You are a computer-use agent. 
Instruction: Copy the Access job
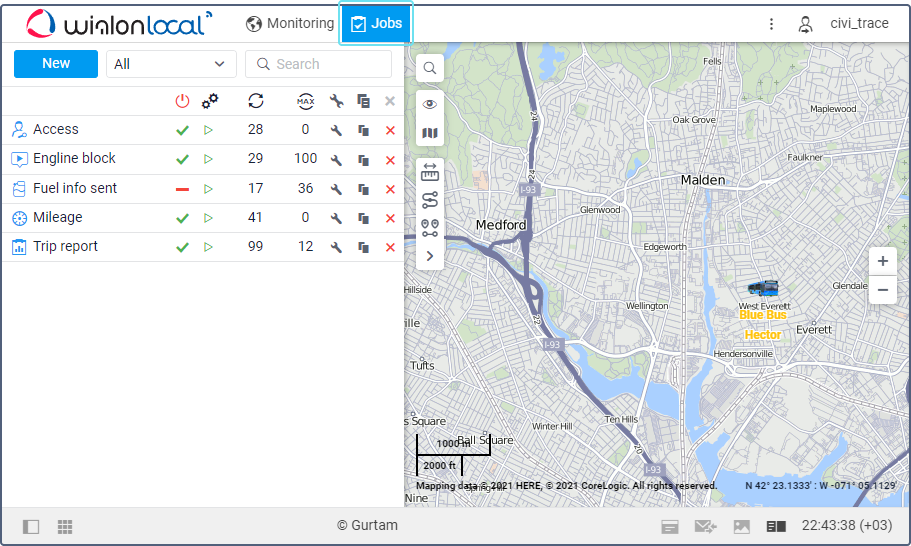pos(364,130)
